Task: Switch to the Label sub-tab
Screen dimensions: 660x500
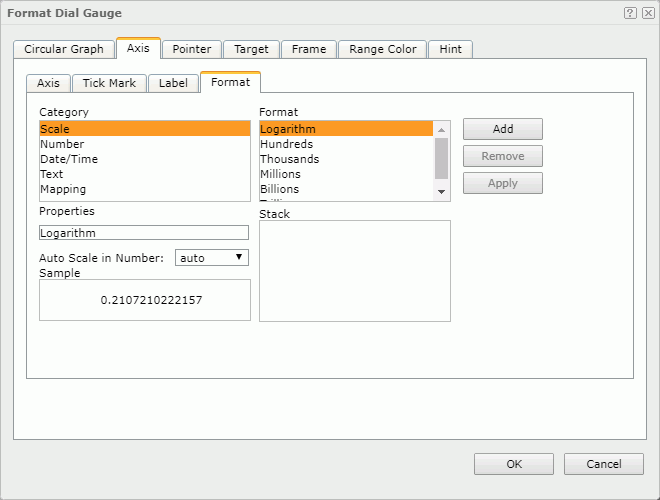Action: pyautogui.click(x=173, y=83)
